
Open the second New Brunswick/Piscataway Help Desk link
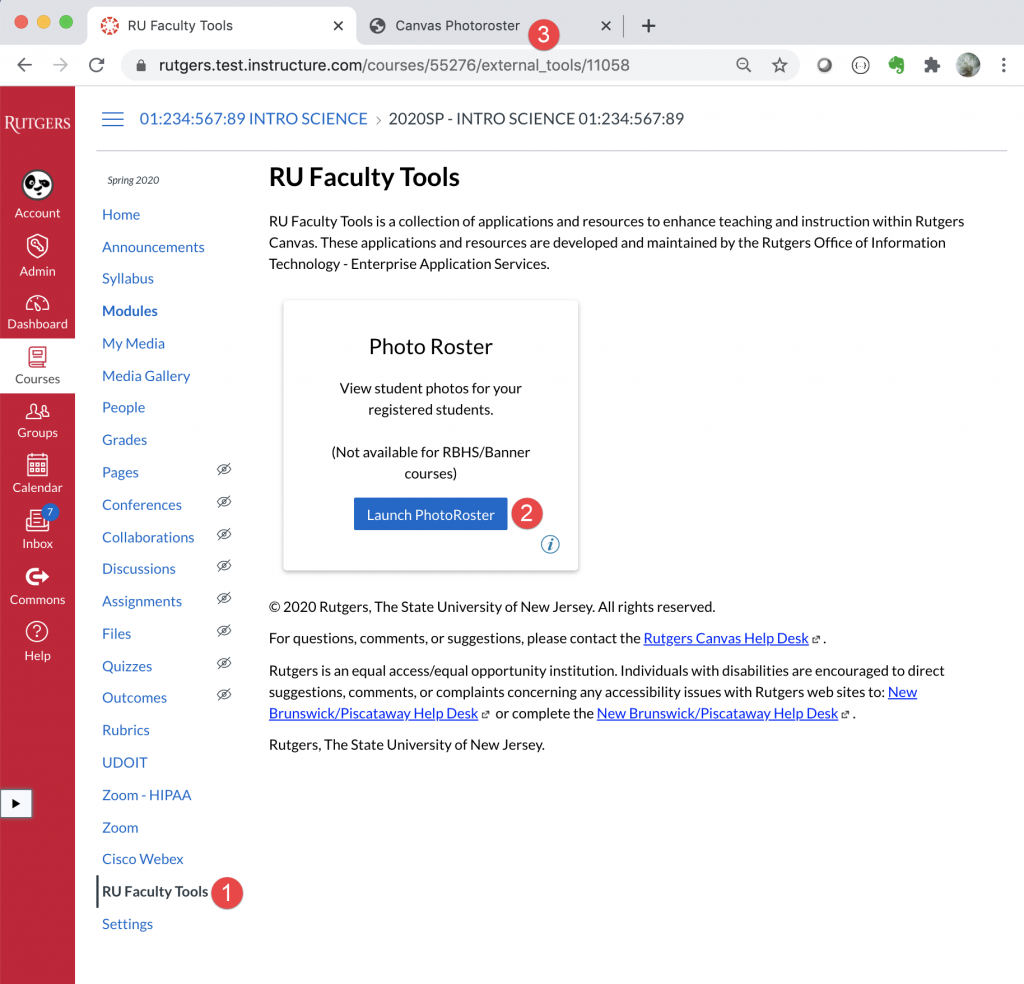[717, 714]
